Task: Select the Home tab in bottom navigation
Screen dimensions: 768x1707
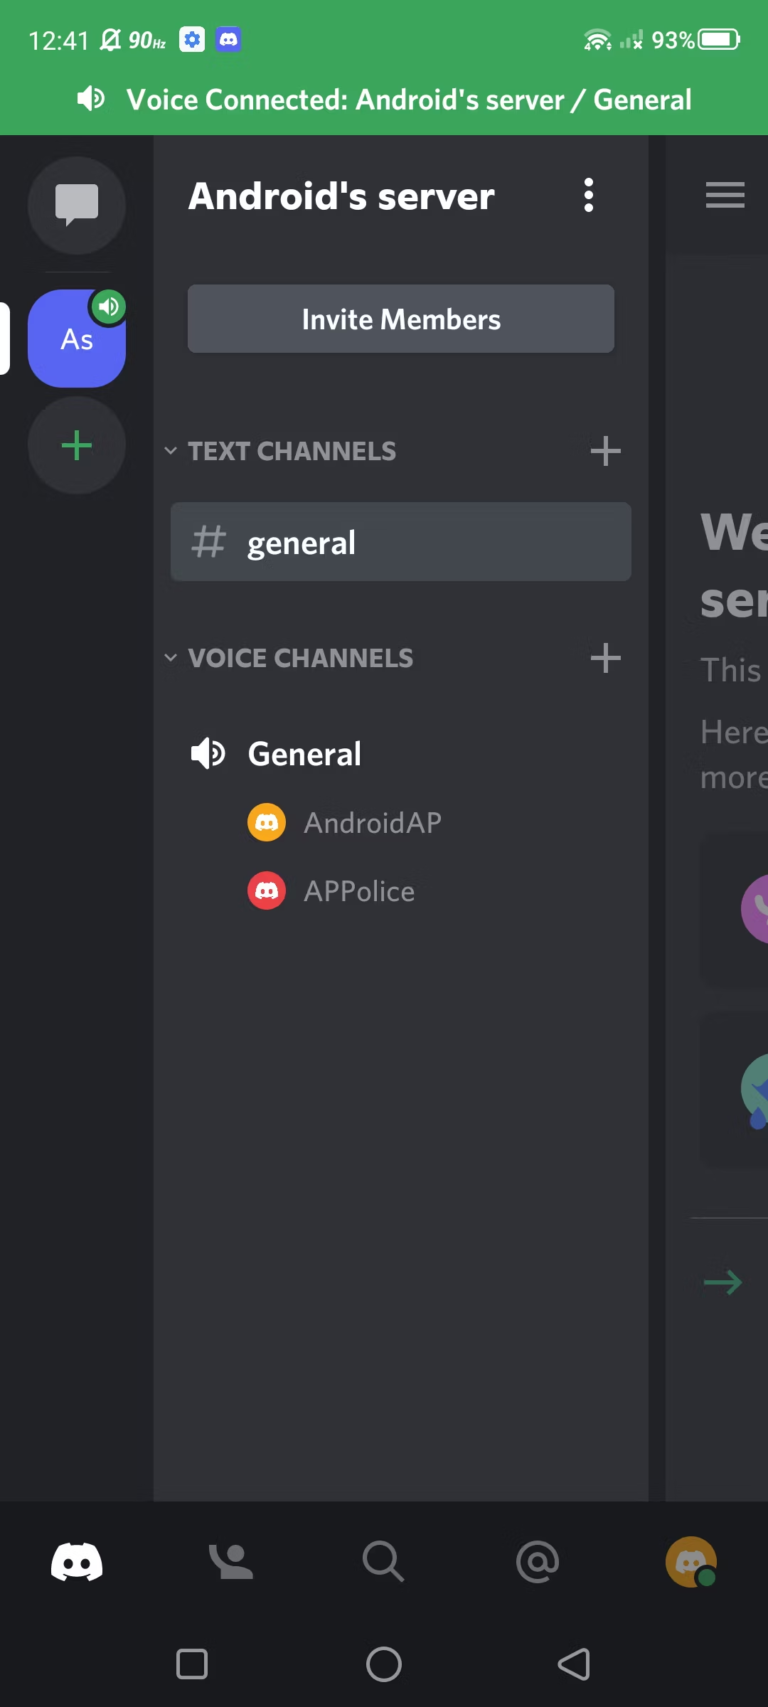Action: point(77,1561)
